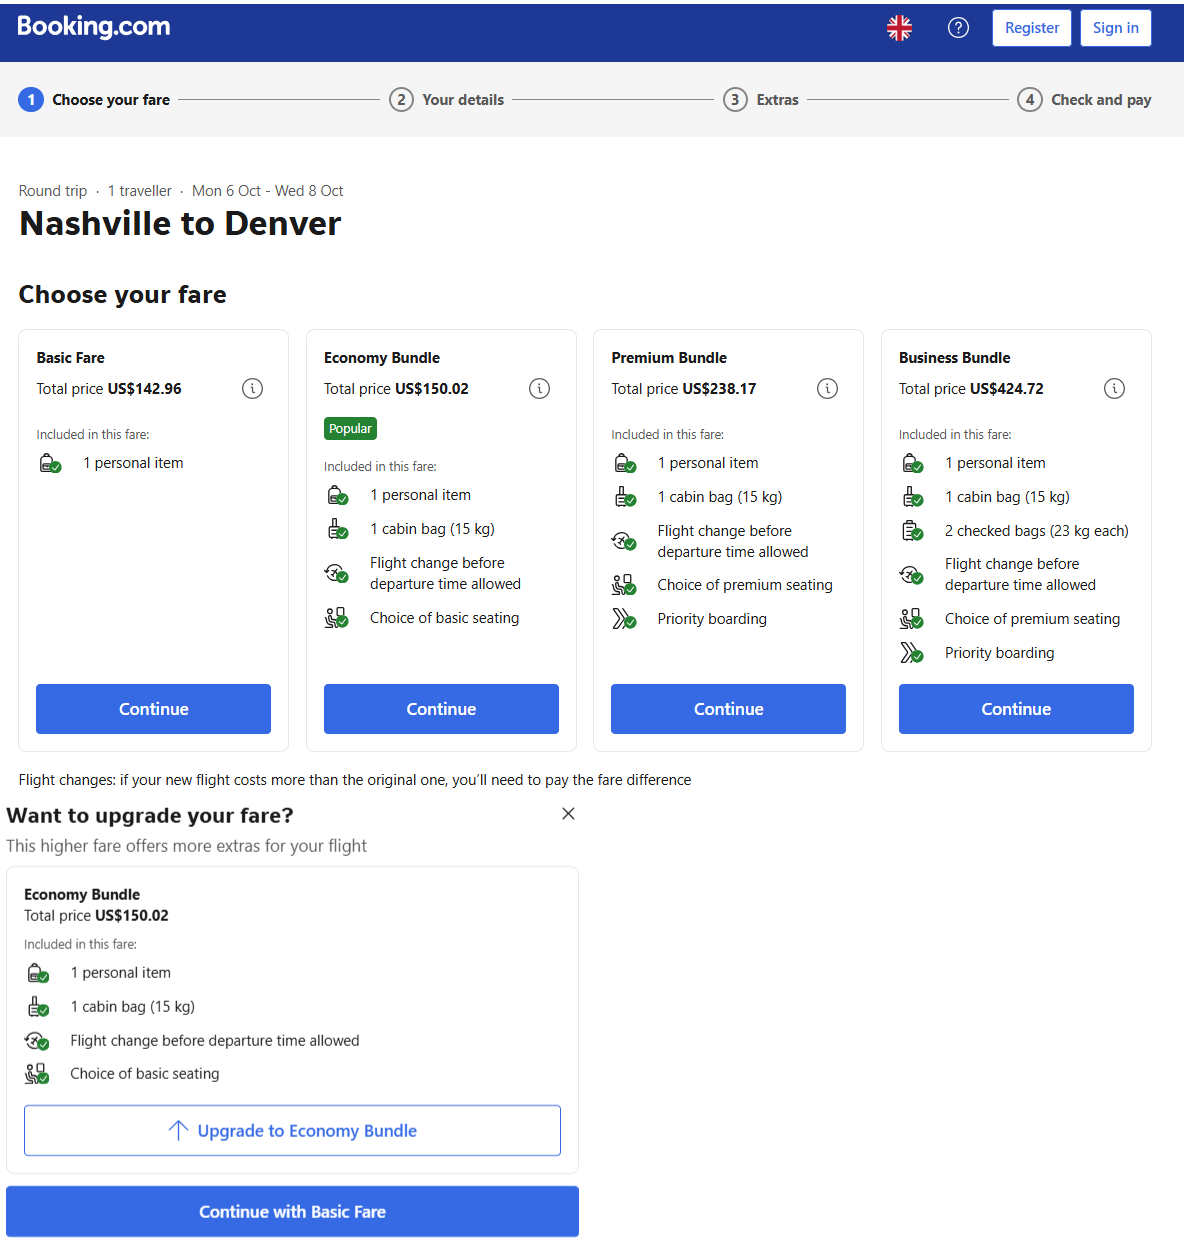1194x1247 pixels.
Task: Show info for Basic Fare price
Action: 252,389
